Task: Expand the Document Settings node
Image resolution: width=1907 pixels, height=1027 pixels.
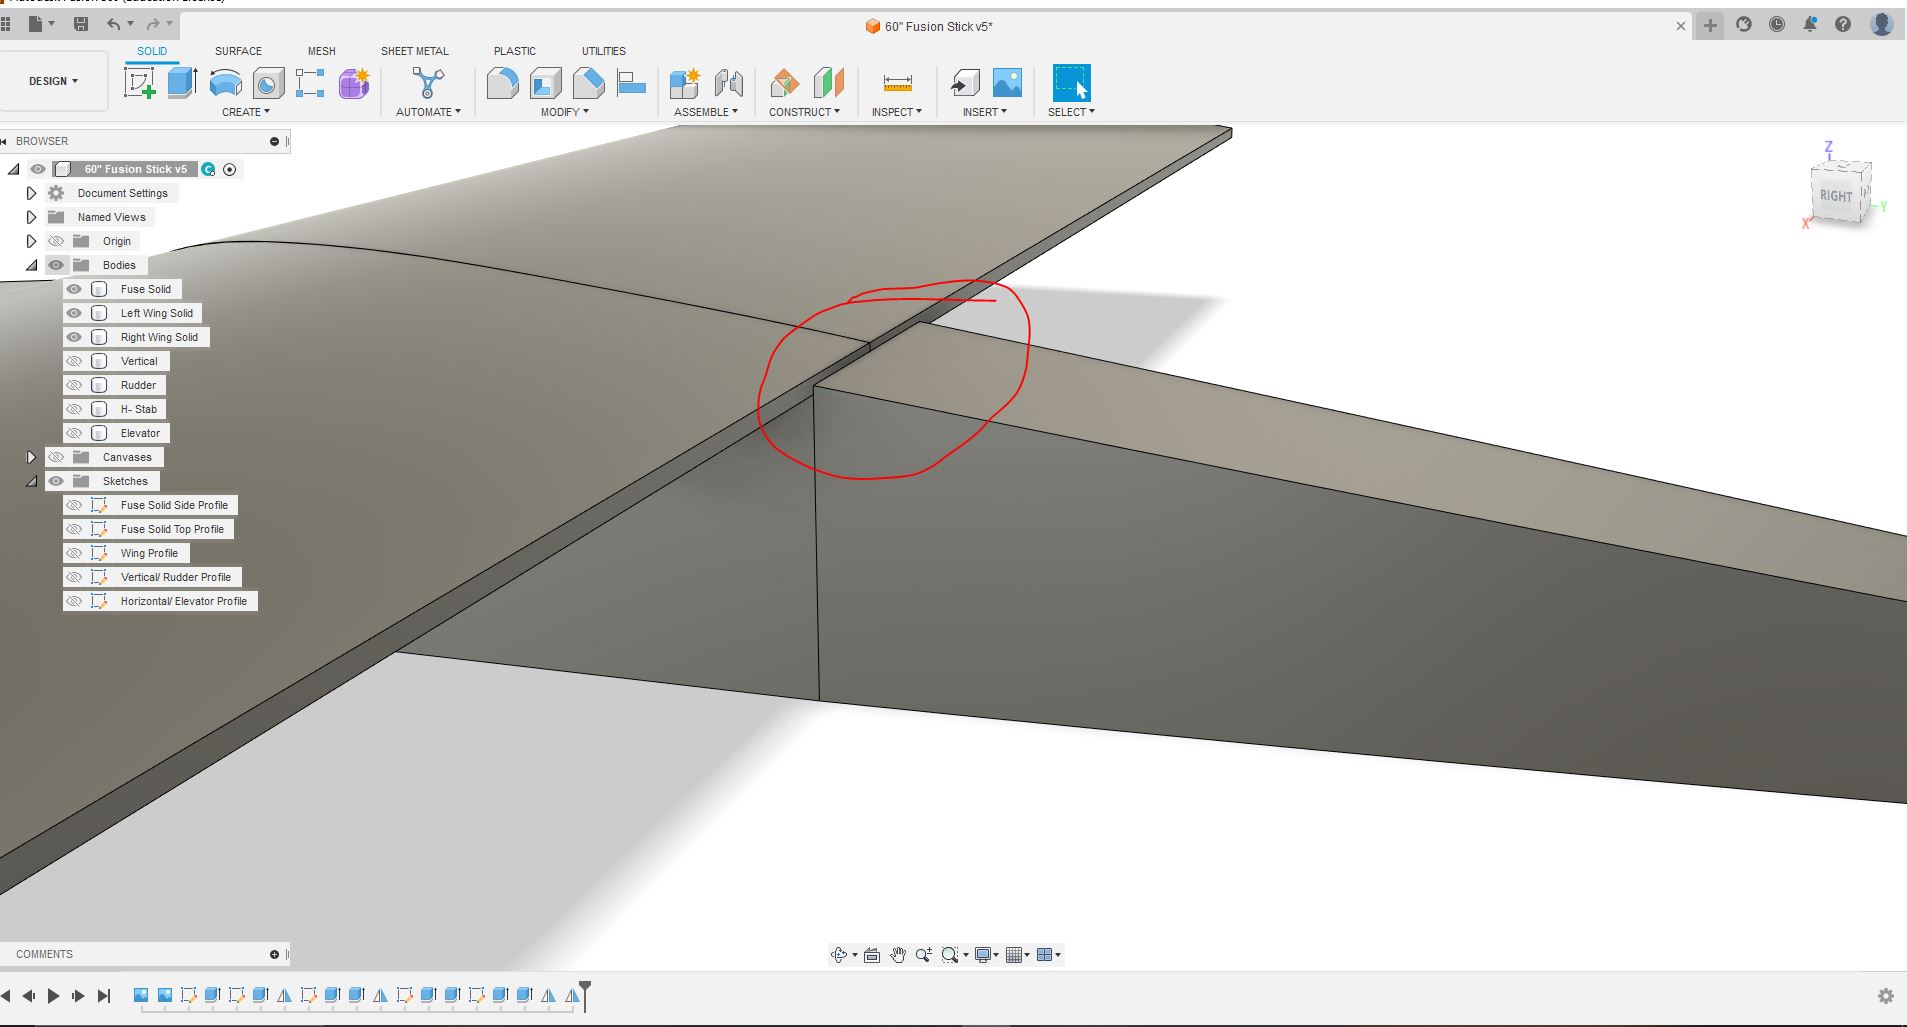Action: [x=31, y=193]
